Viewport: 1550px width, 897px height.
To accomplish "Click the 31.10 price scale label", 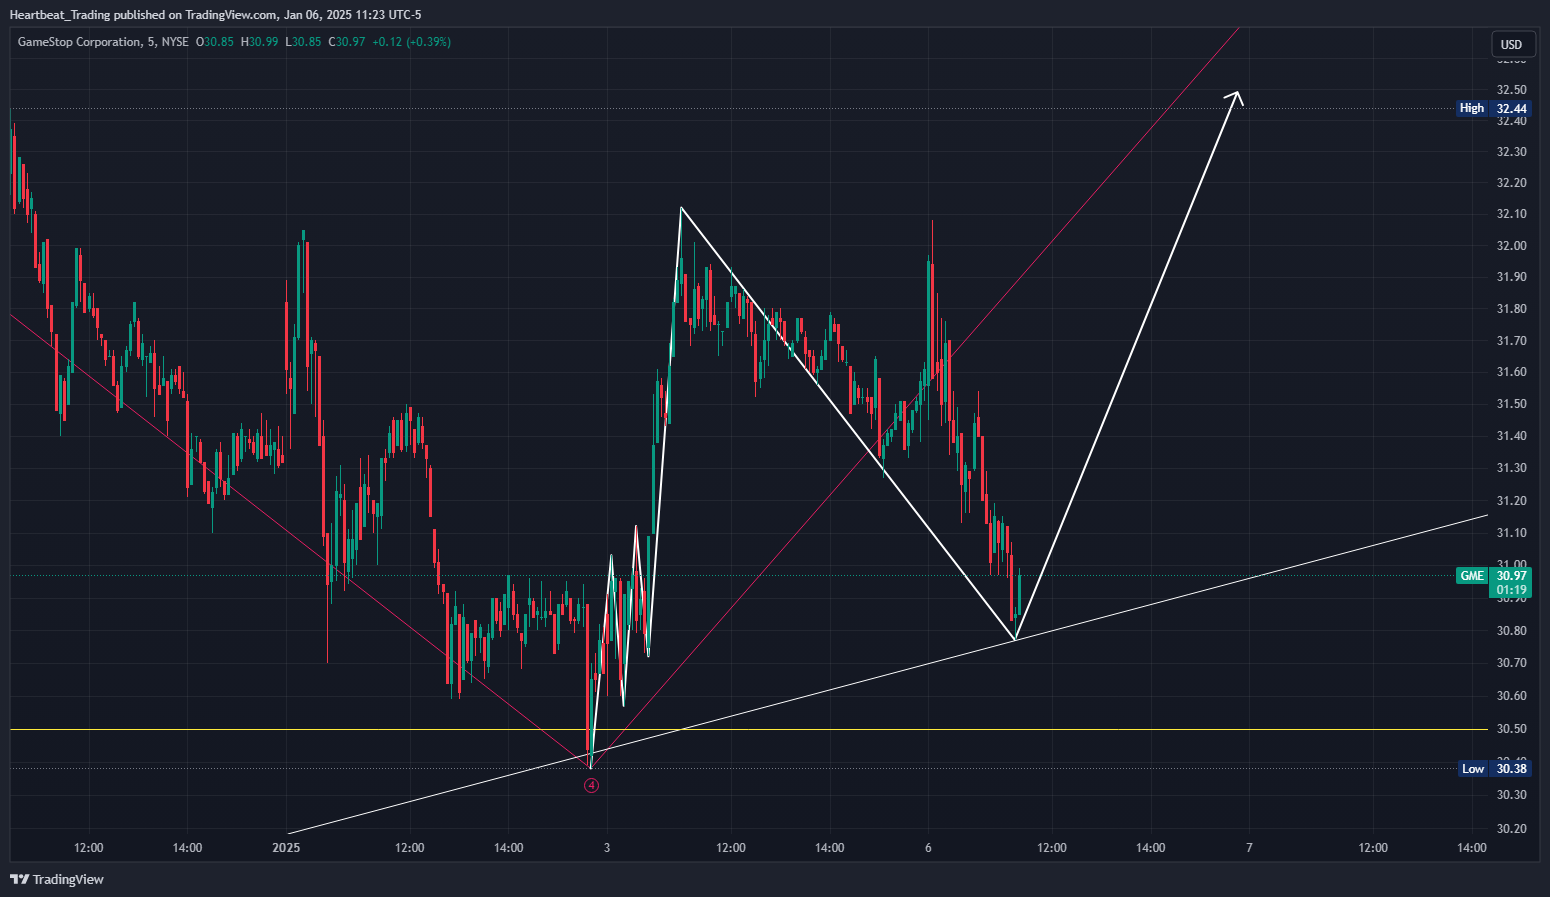I will click(1511, 533).
